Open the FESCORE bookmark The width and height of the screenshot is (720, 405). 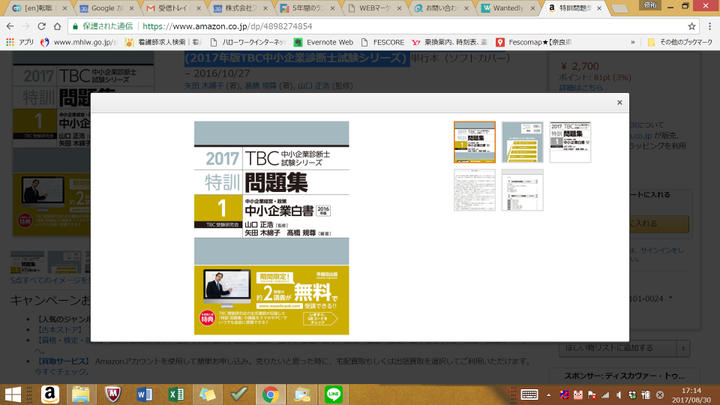pos(382,42)
